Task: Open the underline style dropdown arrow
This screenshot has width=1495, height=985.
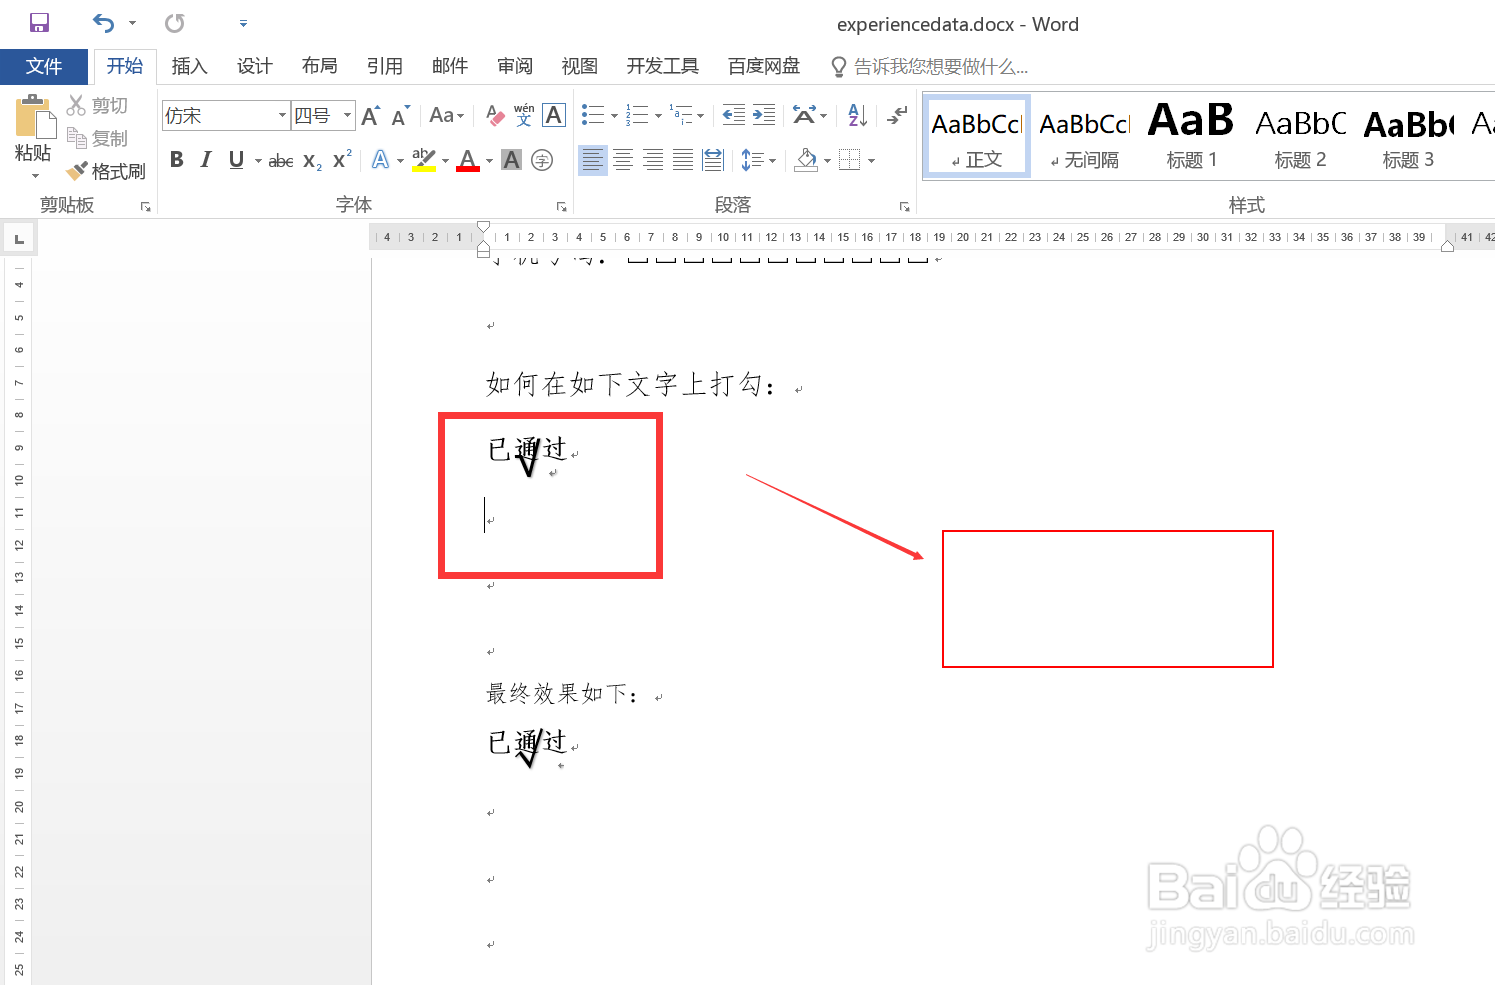Action: tap(258, 160)
